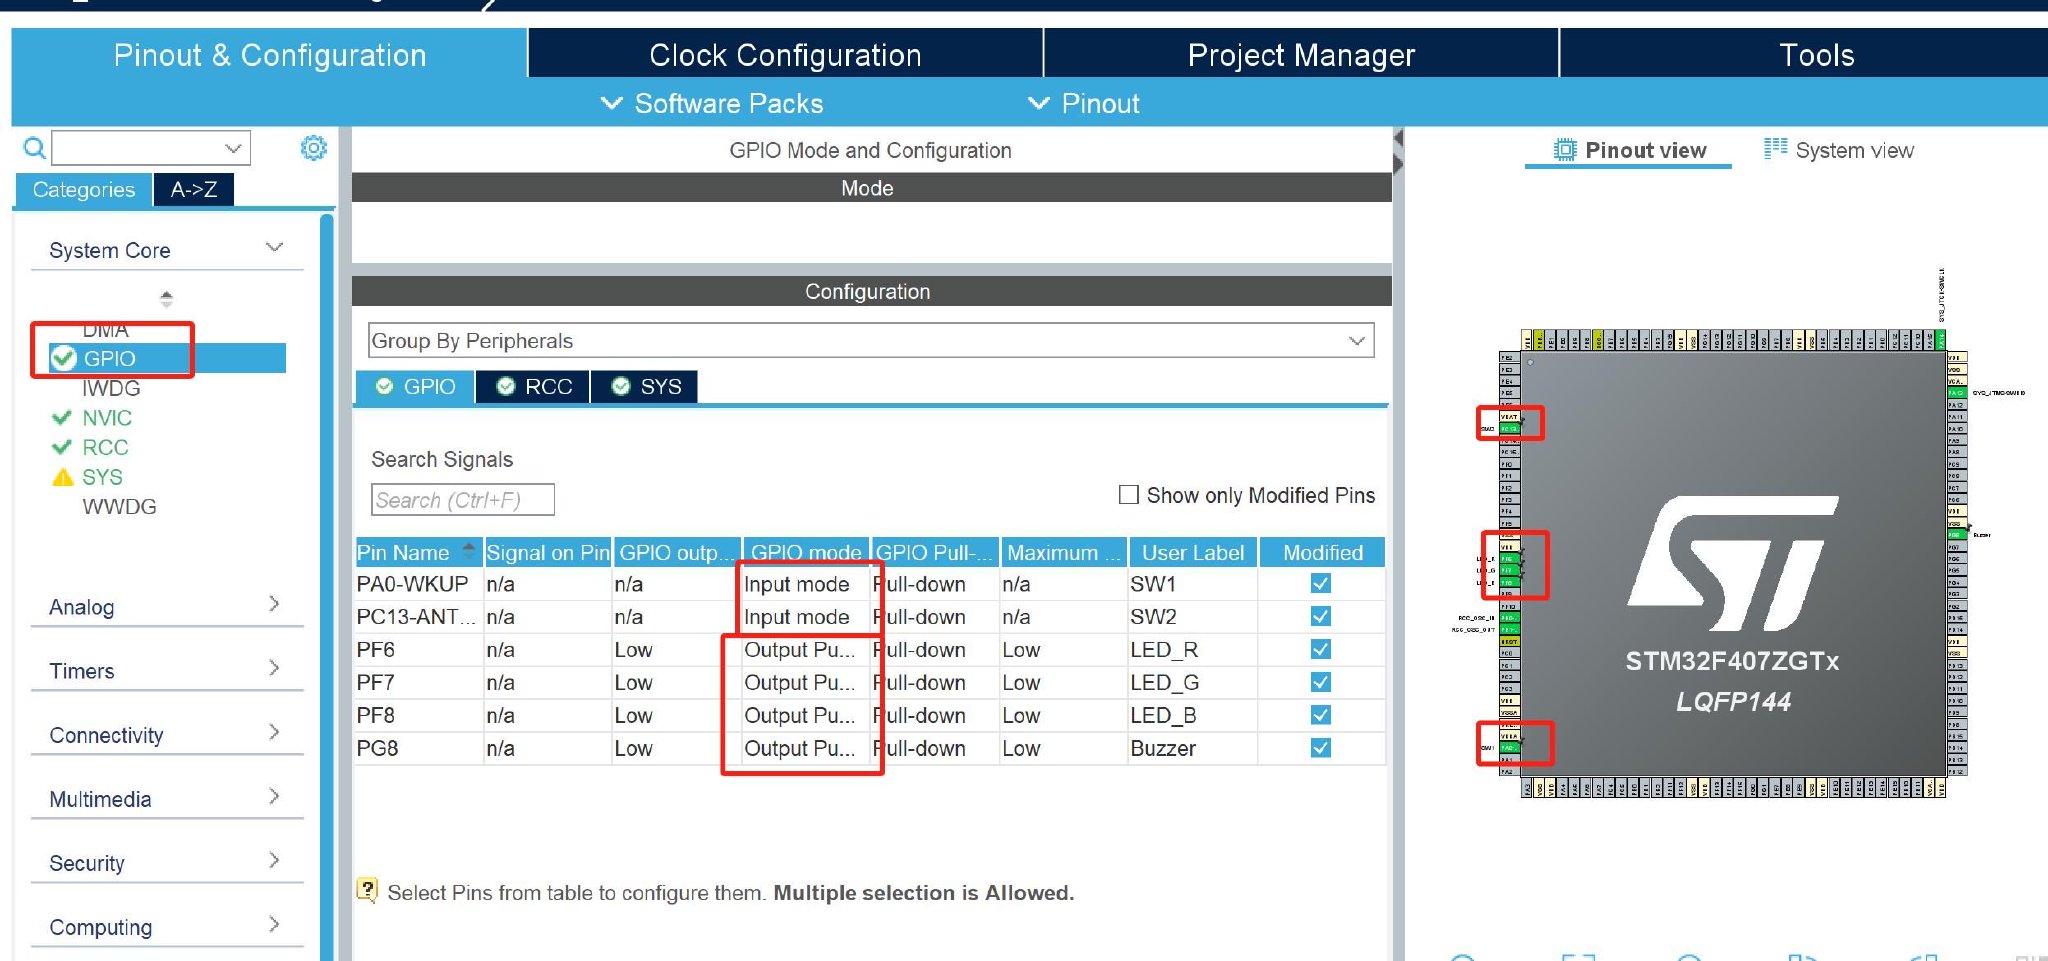Click the left panel vertical scrollbar

click(326, 580)
